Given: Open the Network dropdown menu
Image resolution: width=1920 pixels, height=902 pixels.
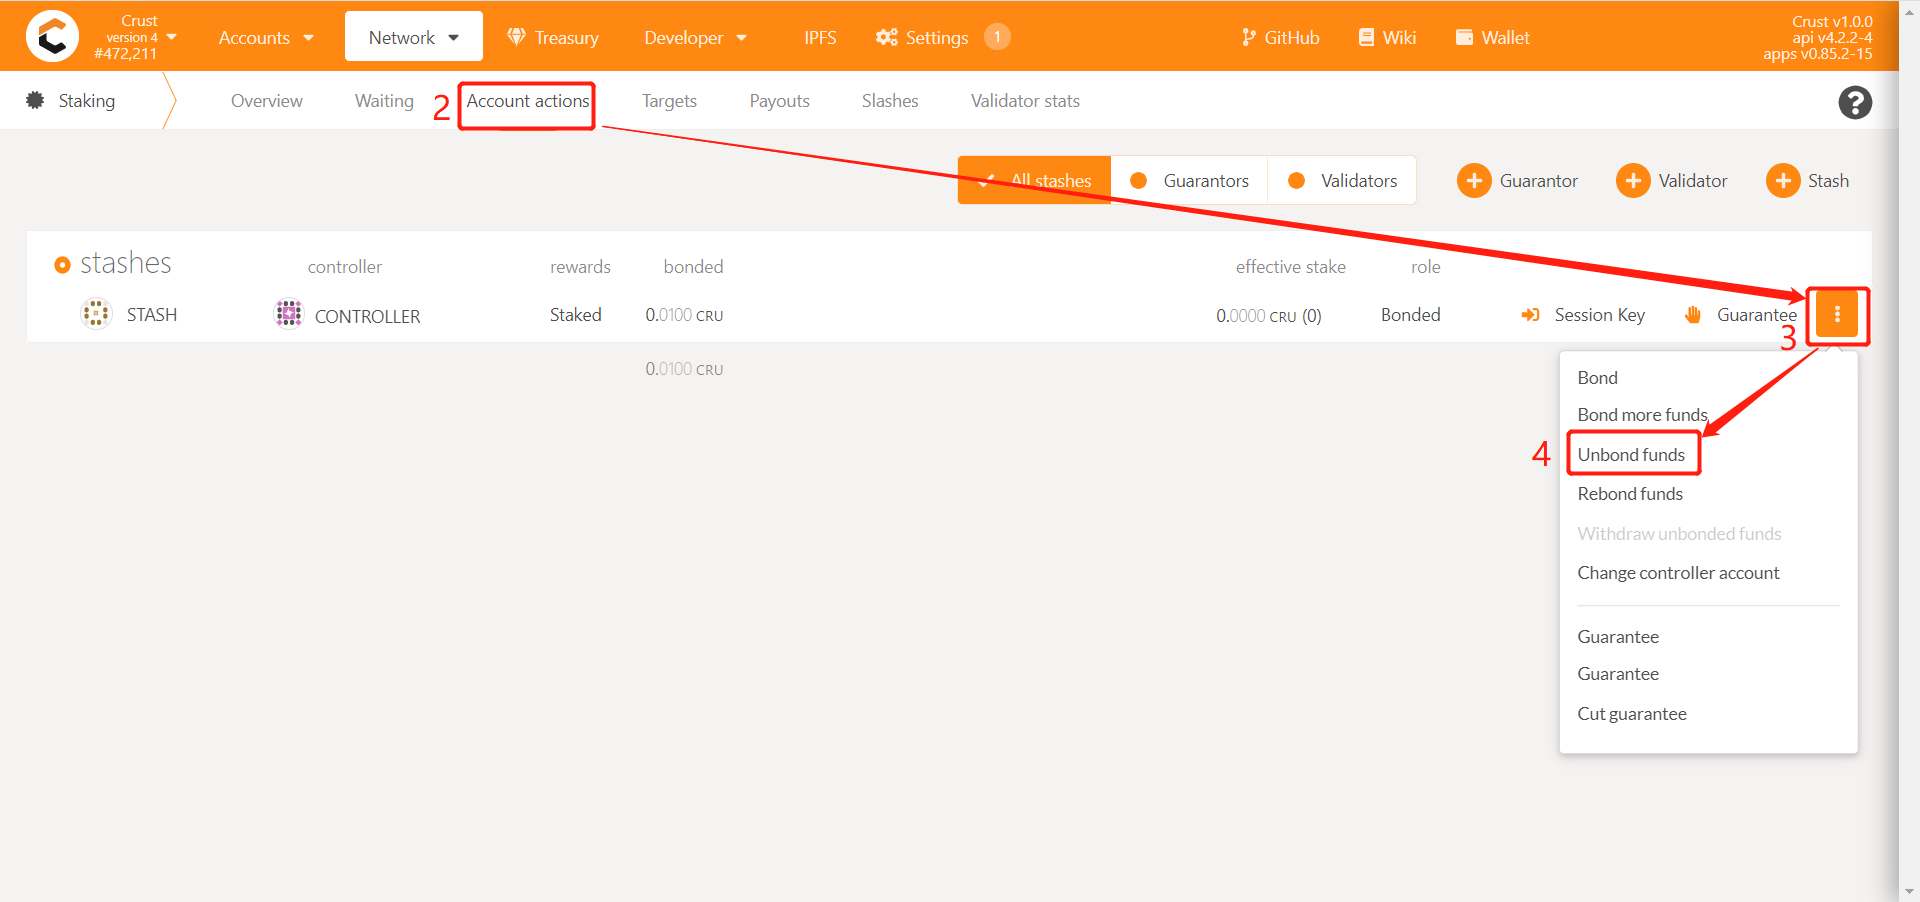Looking at the screenshot, I should [x=414, y=37].
